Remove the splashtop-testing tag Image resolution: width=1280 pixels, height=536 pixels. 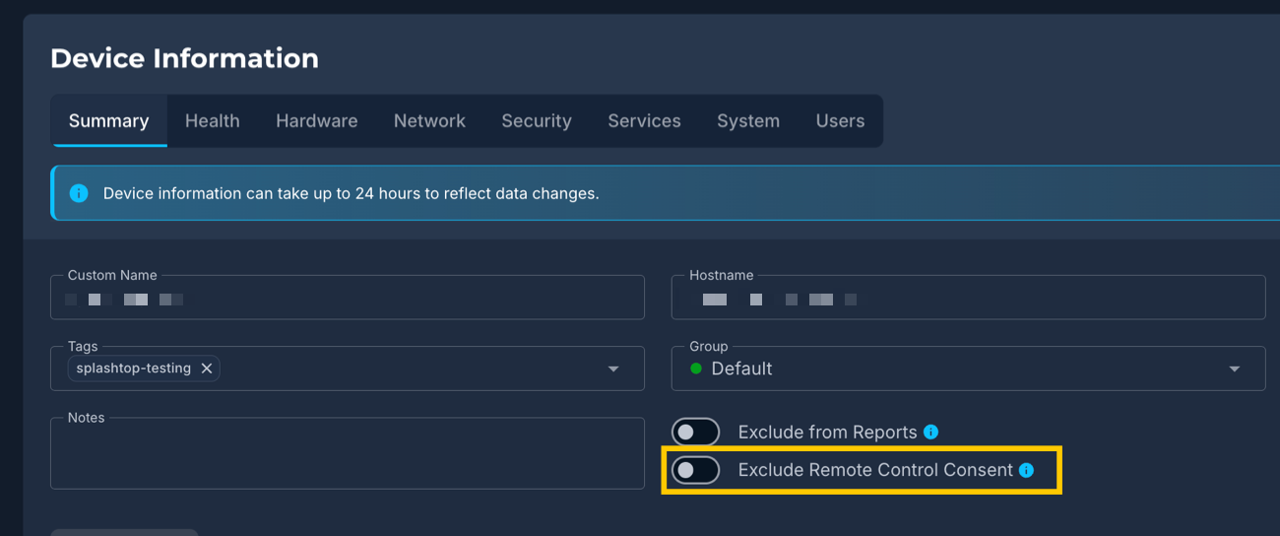point(207,368)
